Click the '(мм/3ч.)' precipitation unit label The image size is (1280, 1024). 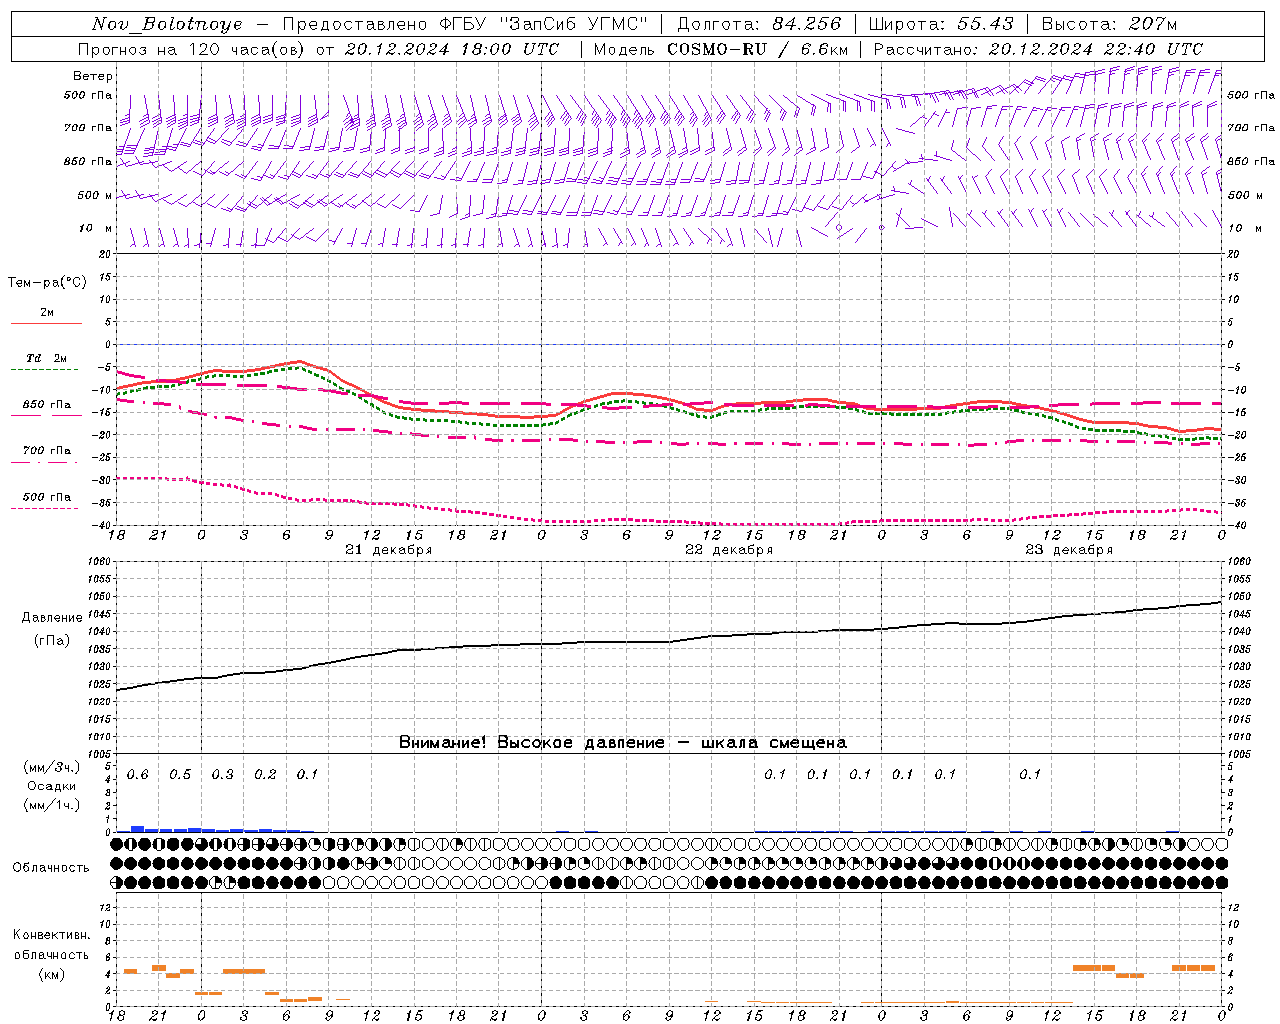(x=52, y=767)
